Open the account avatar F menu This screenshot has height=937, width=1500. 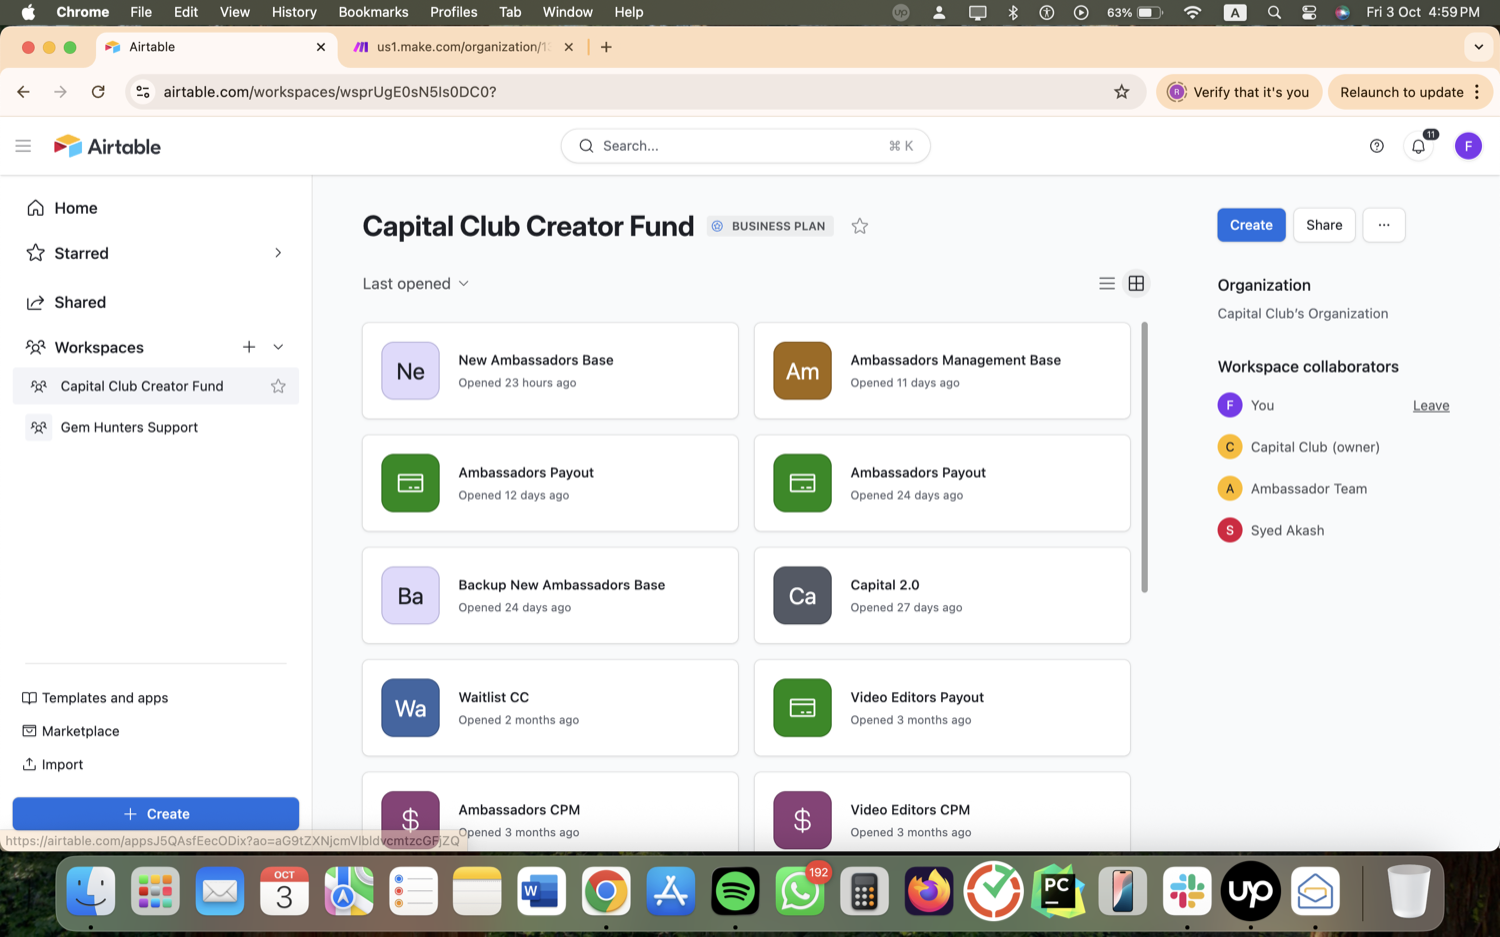[1468, 146]
